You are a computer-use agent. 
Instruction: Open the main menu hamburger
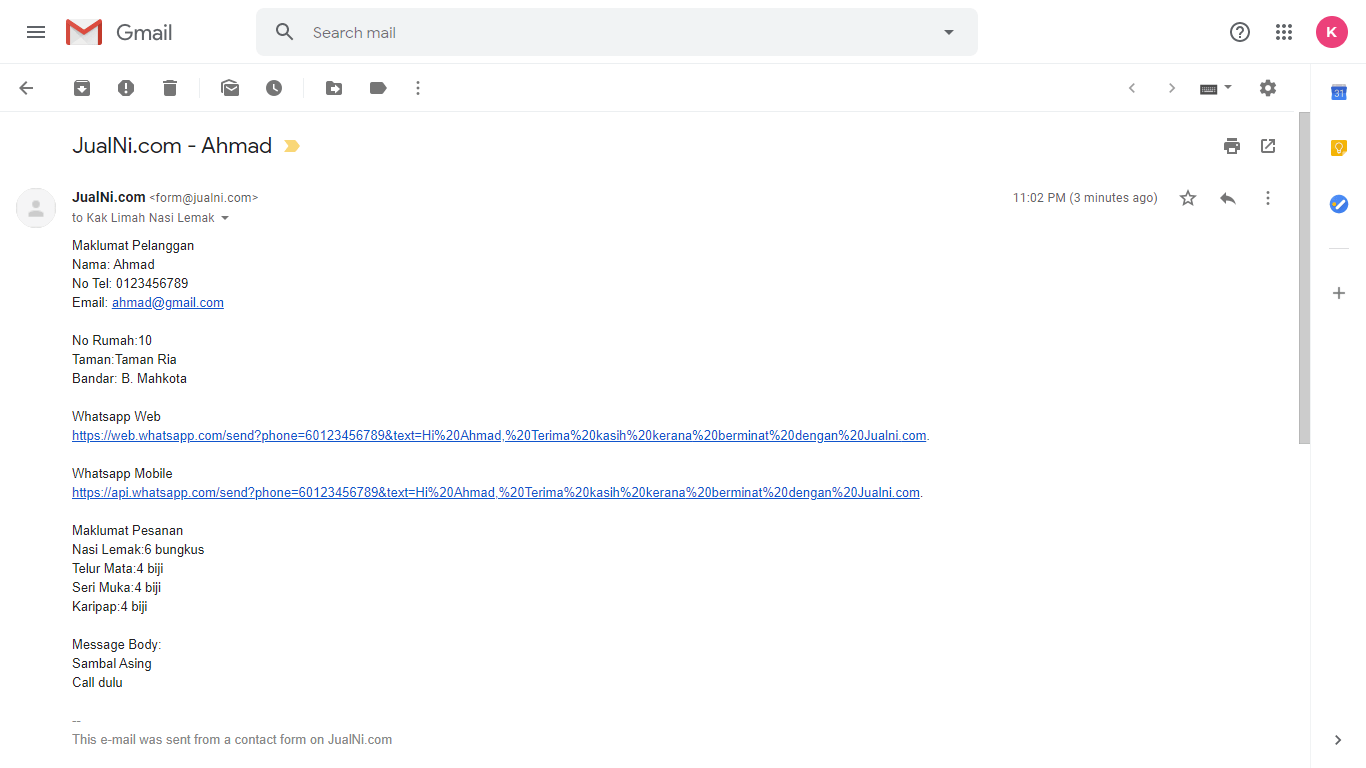[x=36, y=32]
